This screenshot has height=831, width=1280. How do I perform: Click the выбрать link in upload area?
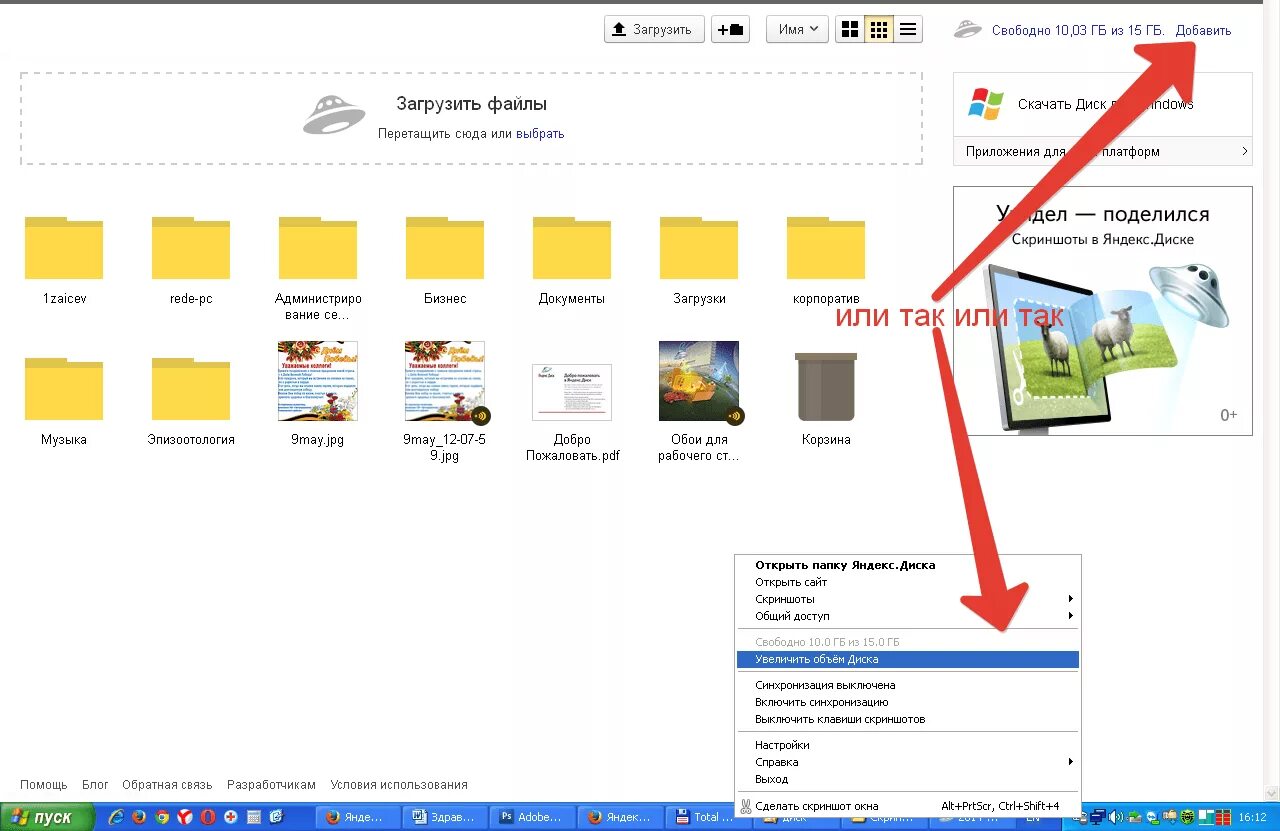coord(540,134)
